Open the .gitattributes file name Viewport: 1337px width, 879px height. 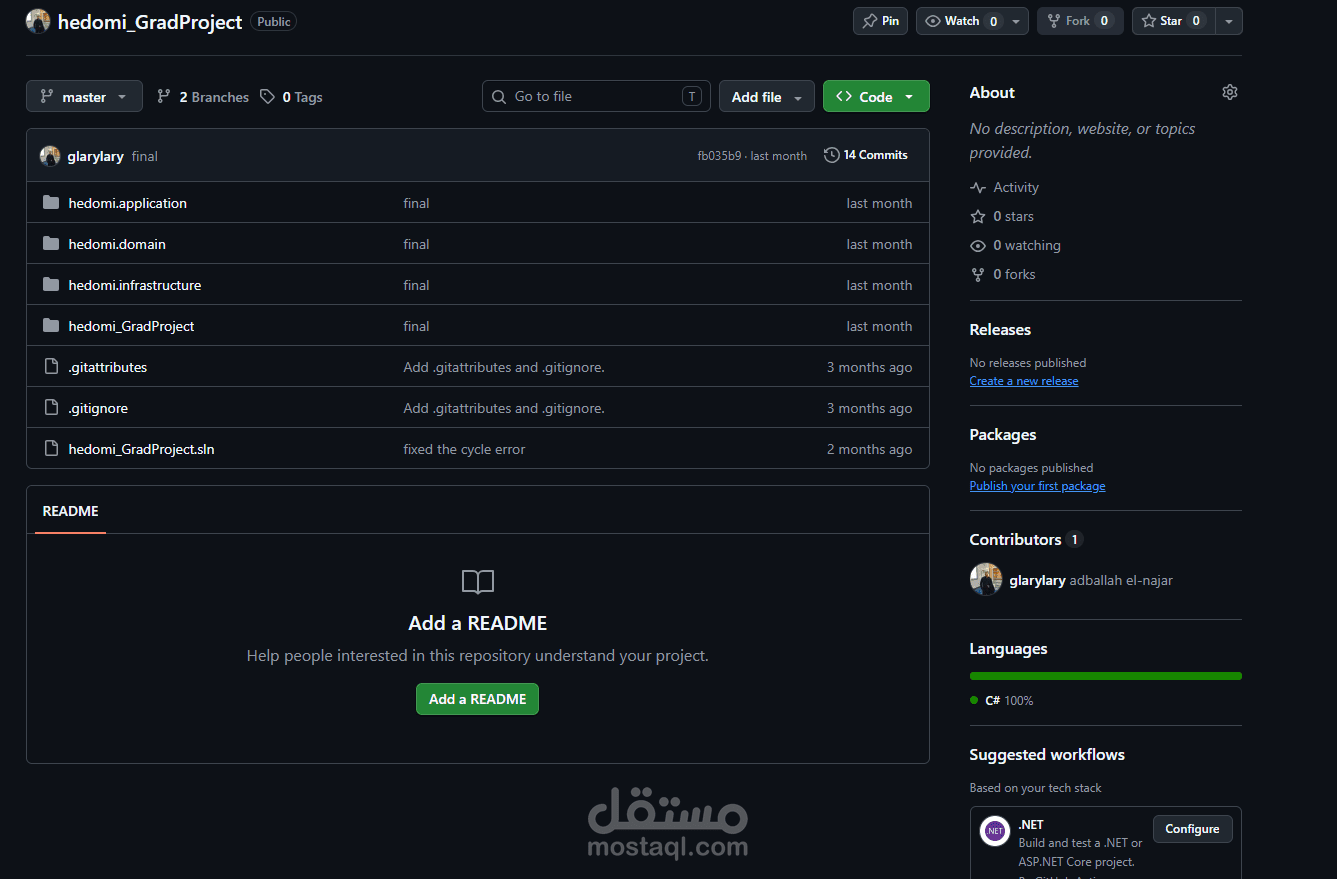(108, 367)
